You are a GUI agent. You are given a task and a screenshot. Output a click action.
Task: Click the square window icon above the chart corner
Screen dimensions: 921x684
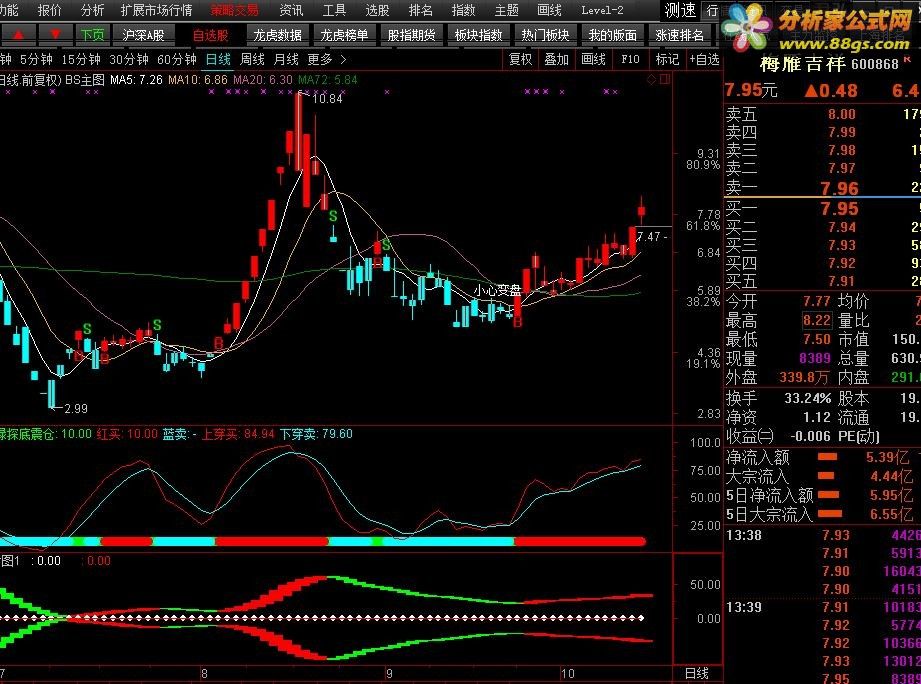pos(665,79)
